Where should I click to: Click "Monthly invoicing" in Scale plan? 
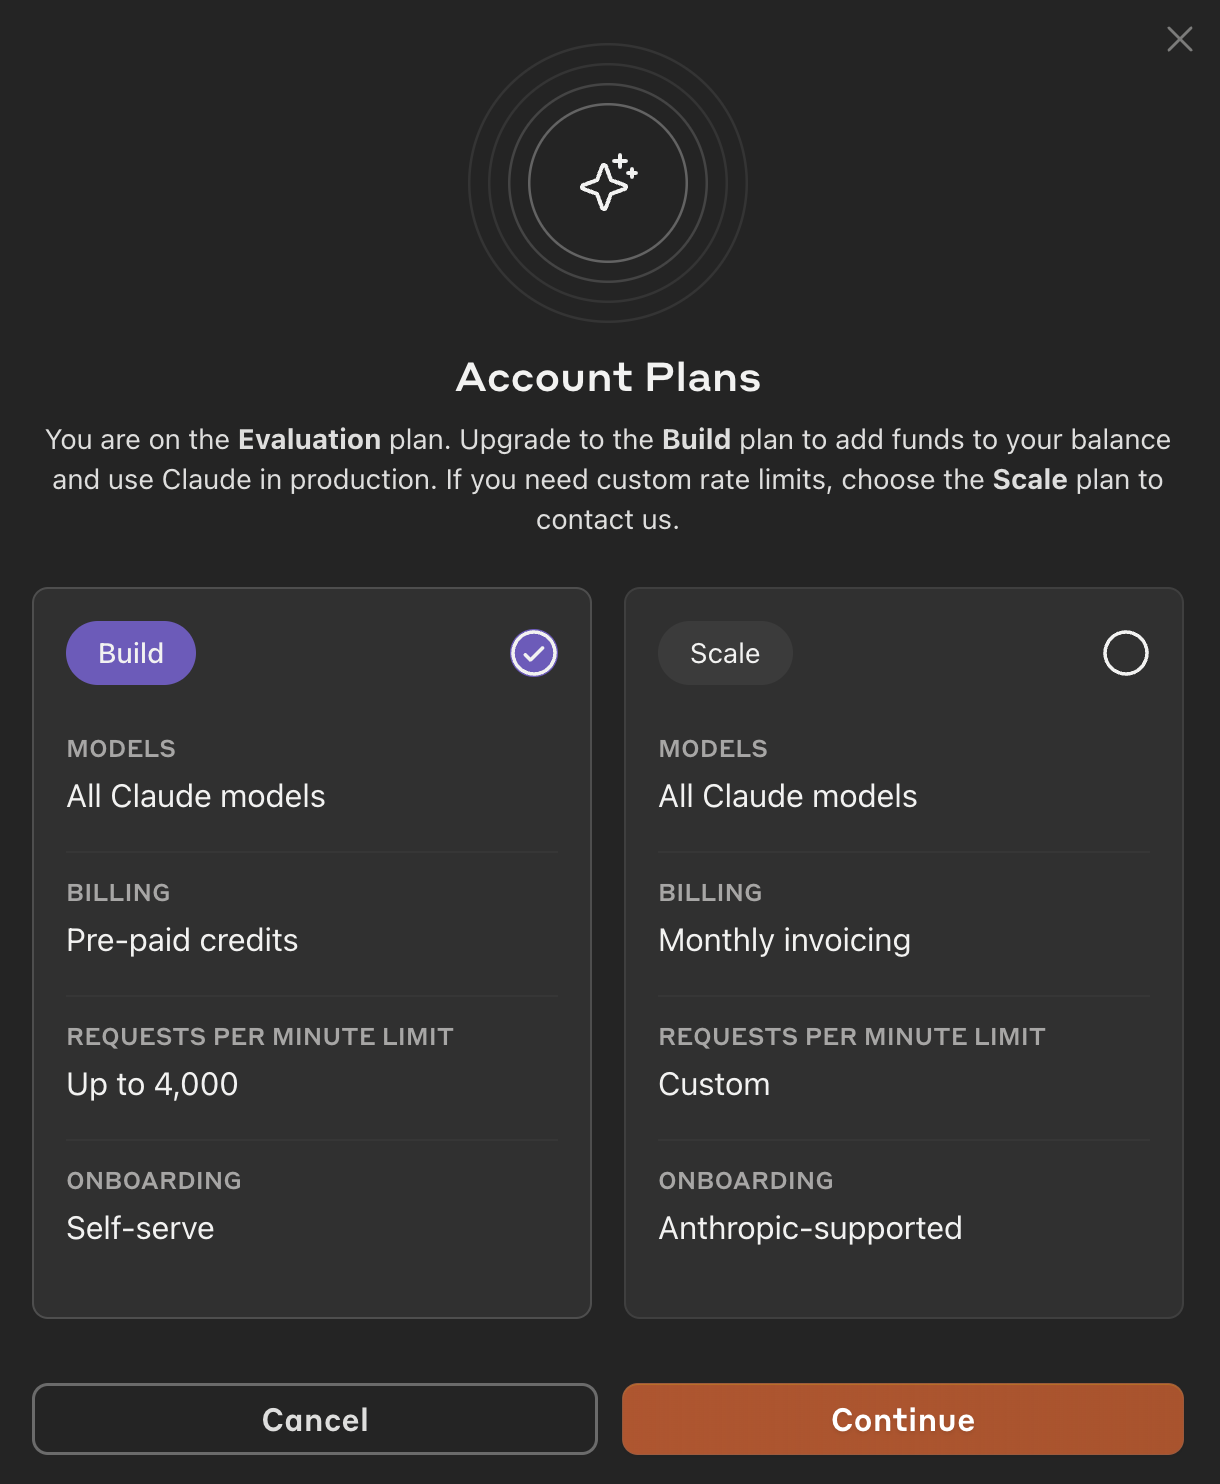(784, 940)
